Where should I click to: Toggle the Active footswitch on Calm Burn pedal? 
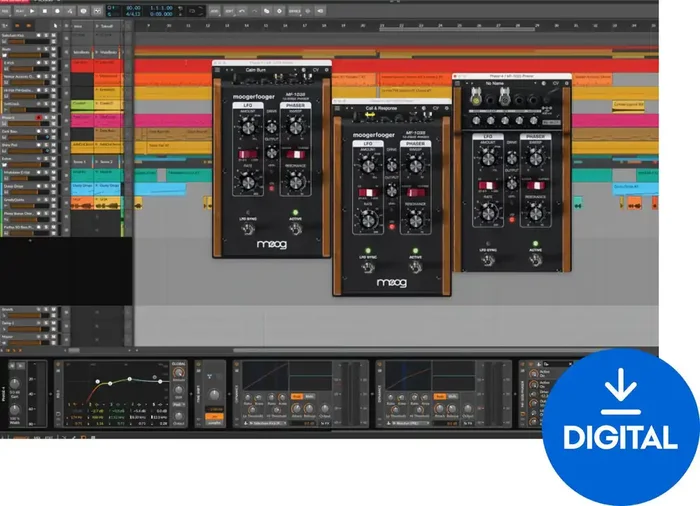point(295,229)
